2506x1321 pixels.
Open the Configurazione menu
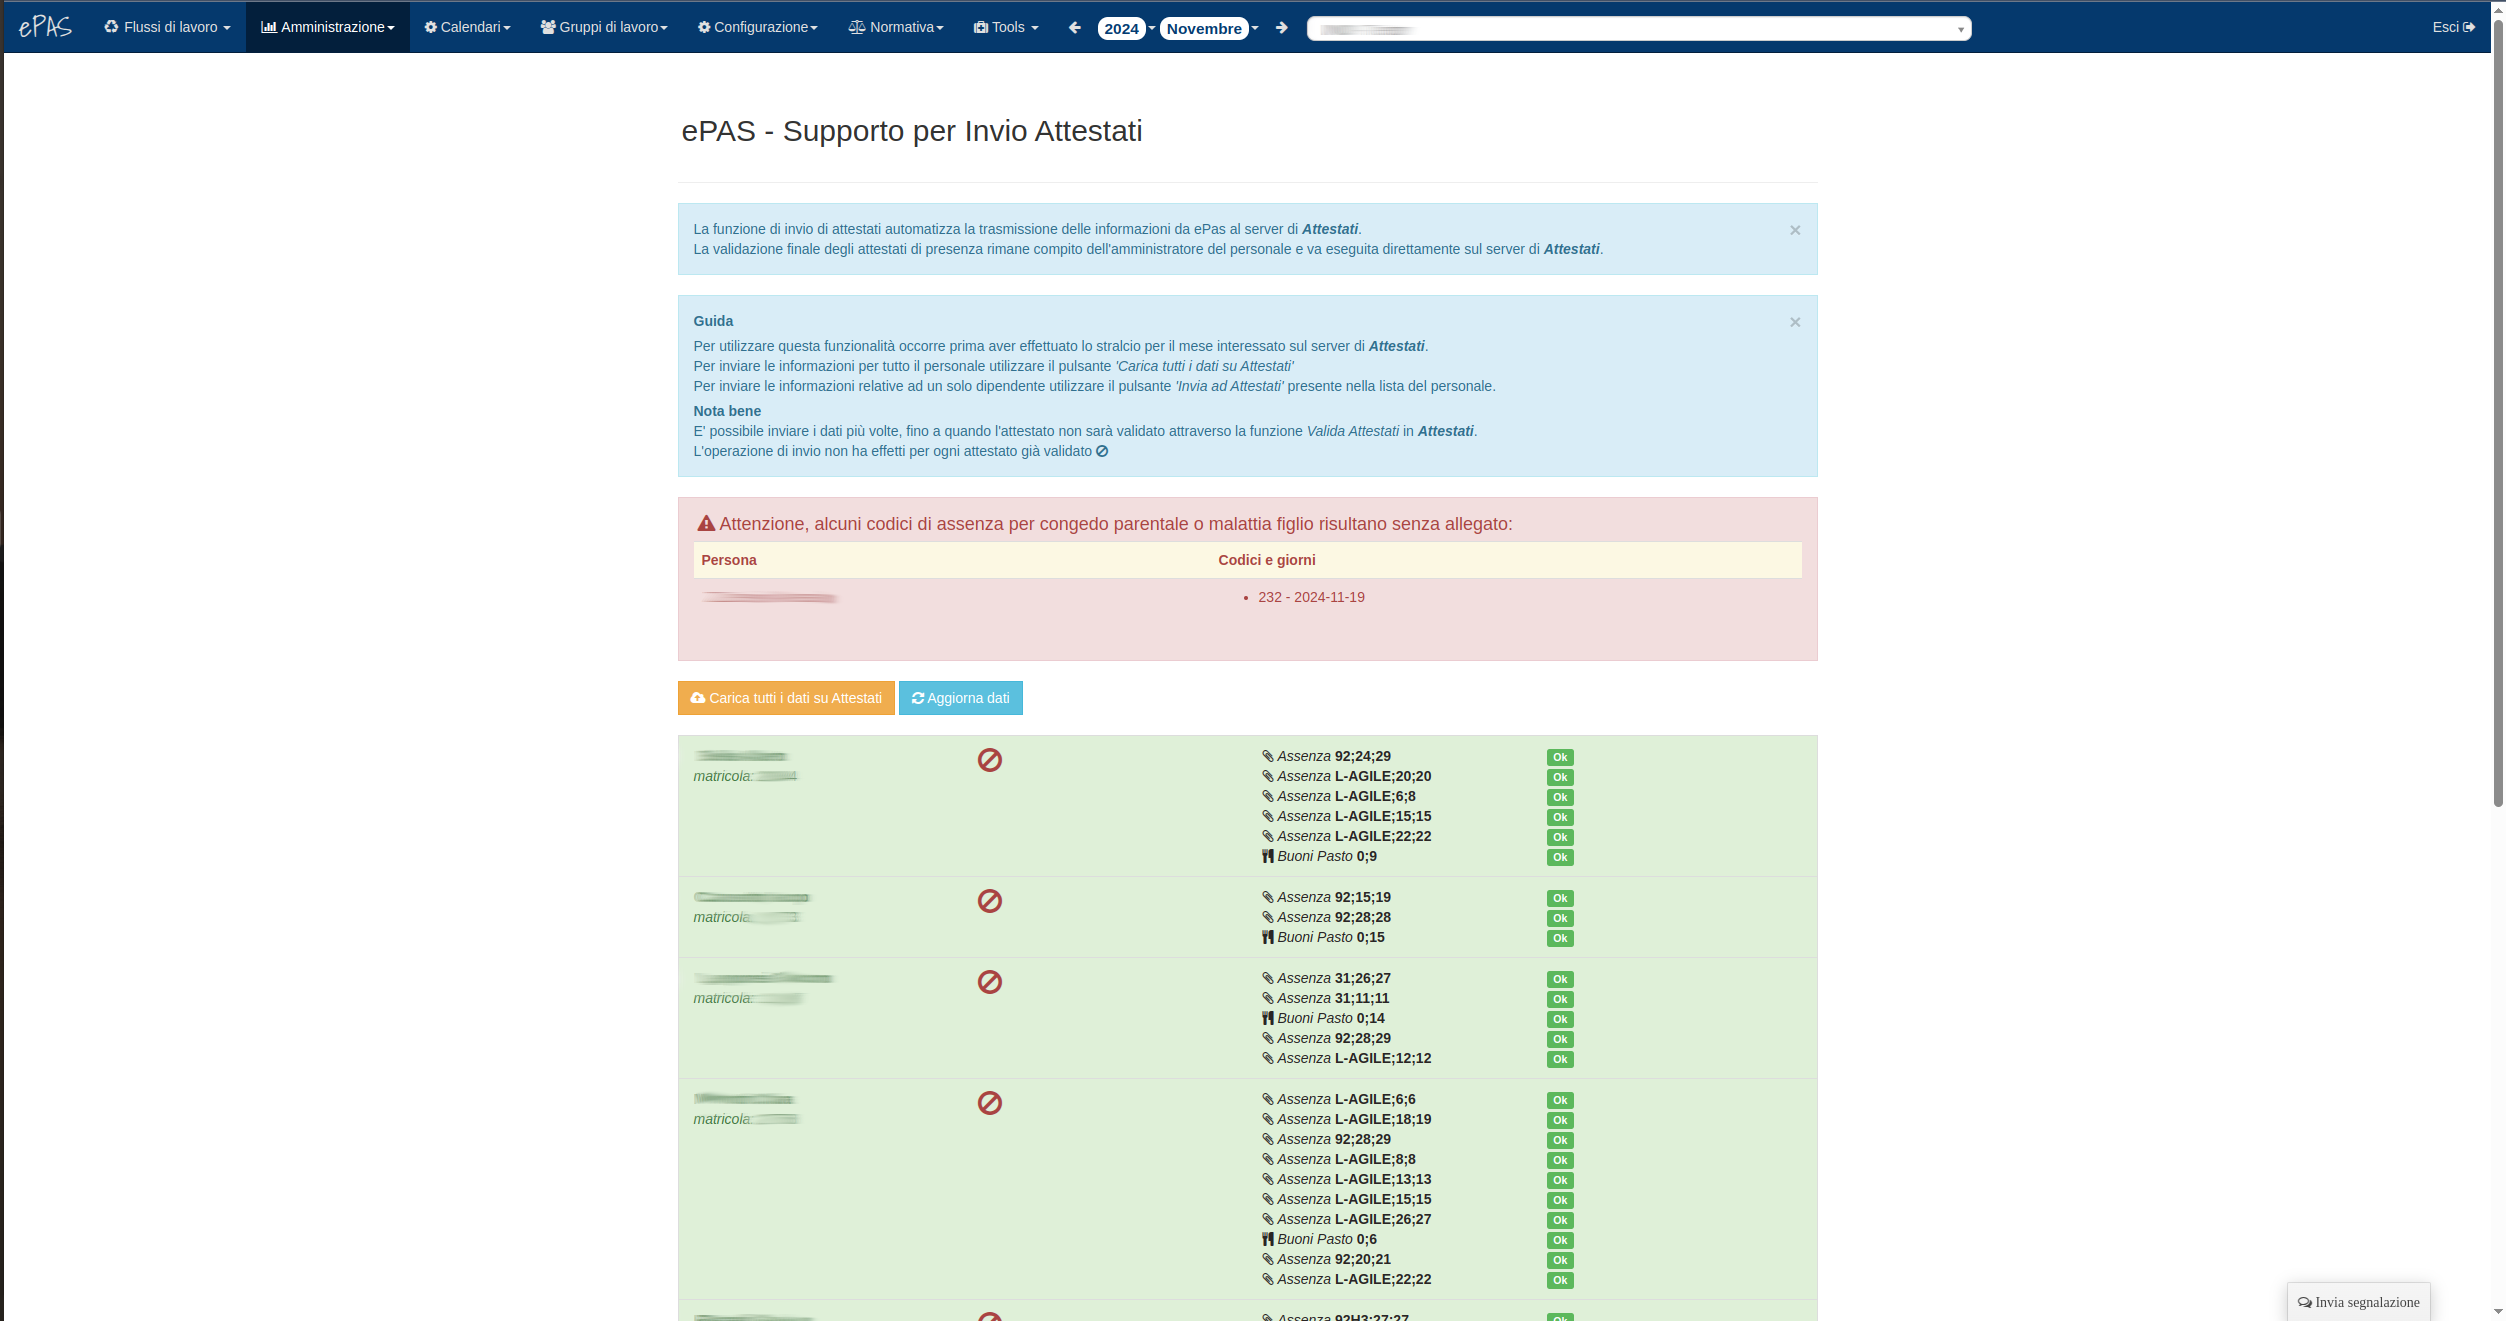pos(758,27)
